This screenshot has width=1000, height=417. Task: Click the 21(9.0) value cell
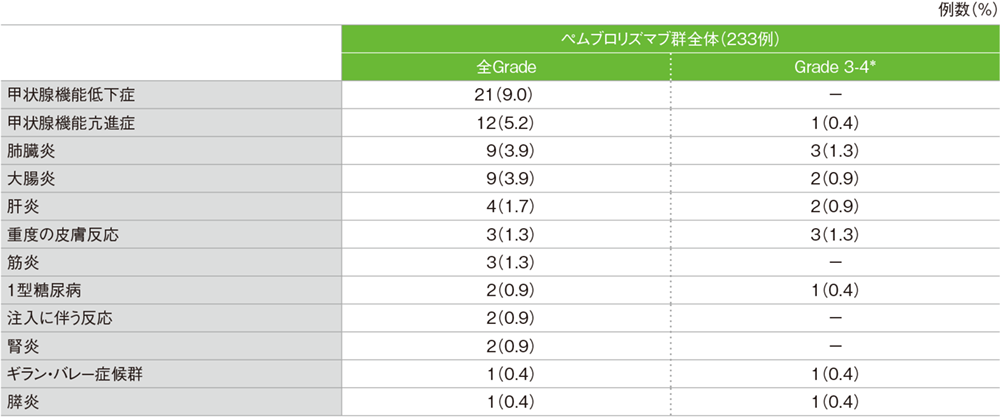[505, 95]
